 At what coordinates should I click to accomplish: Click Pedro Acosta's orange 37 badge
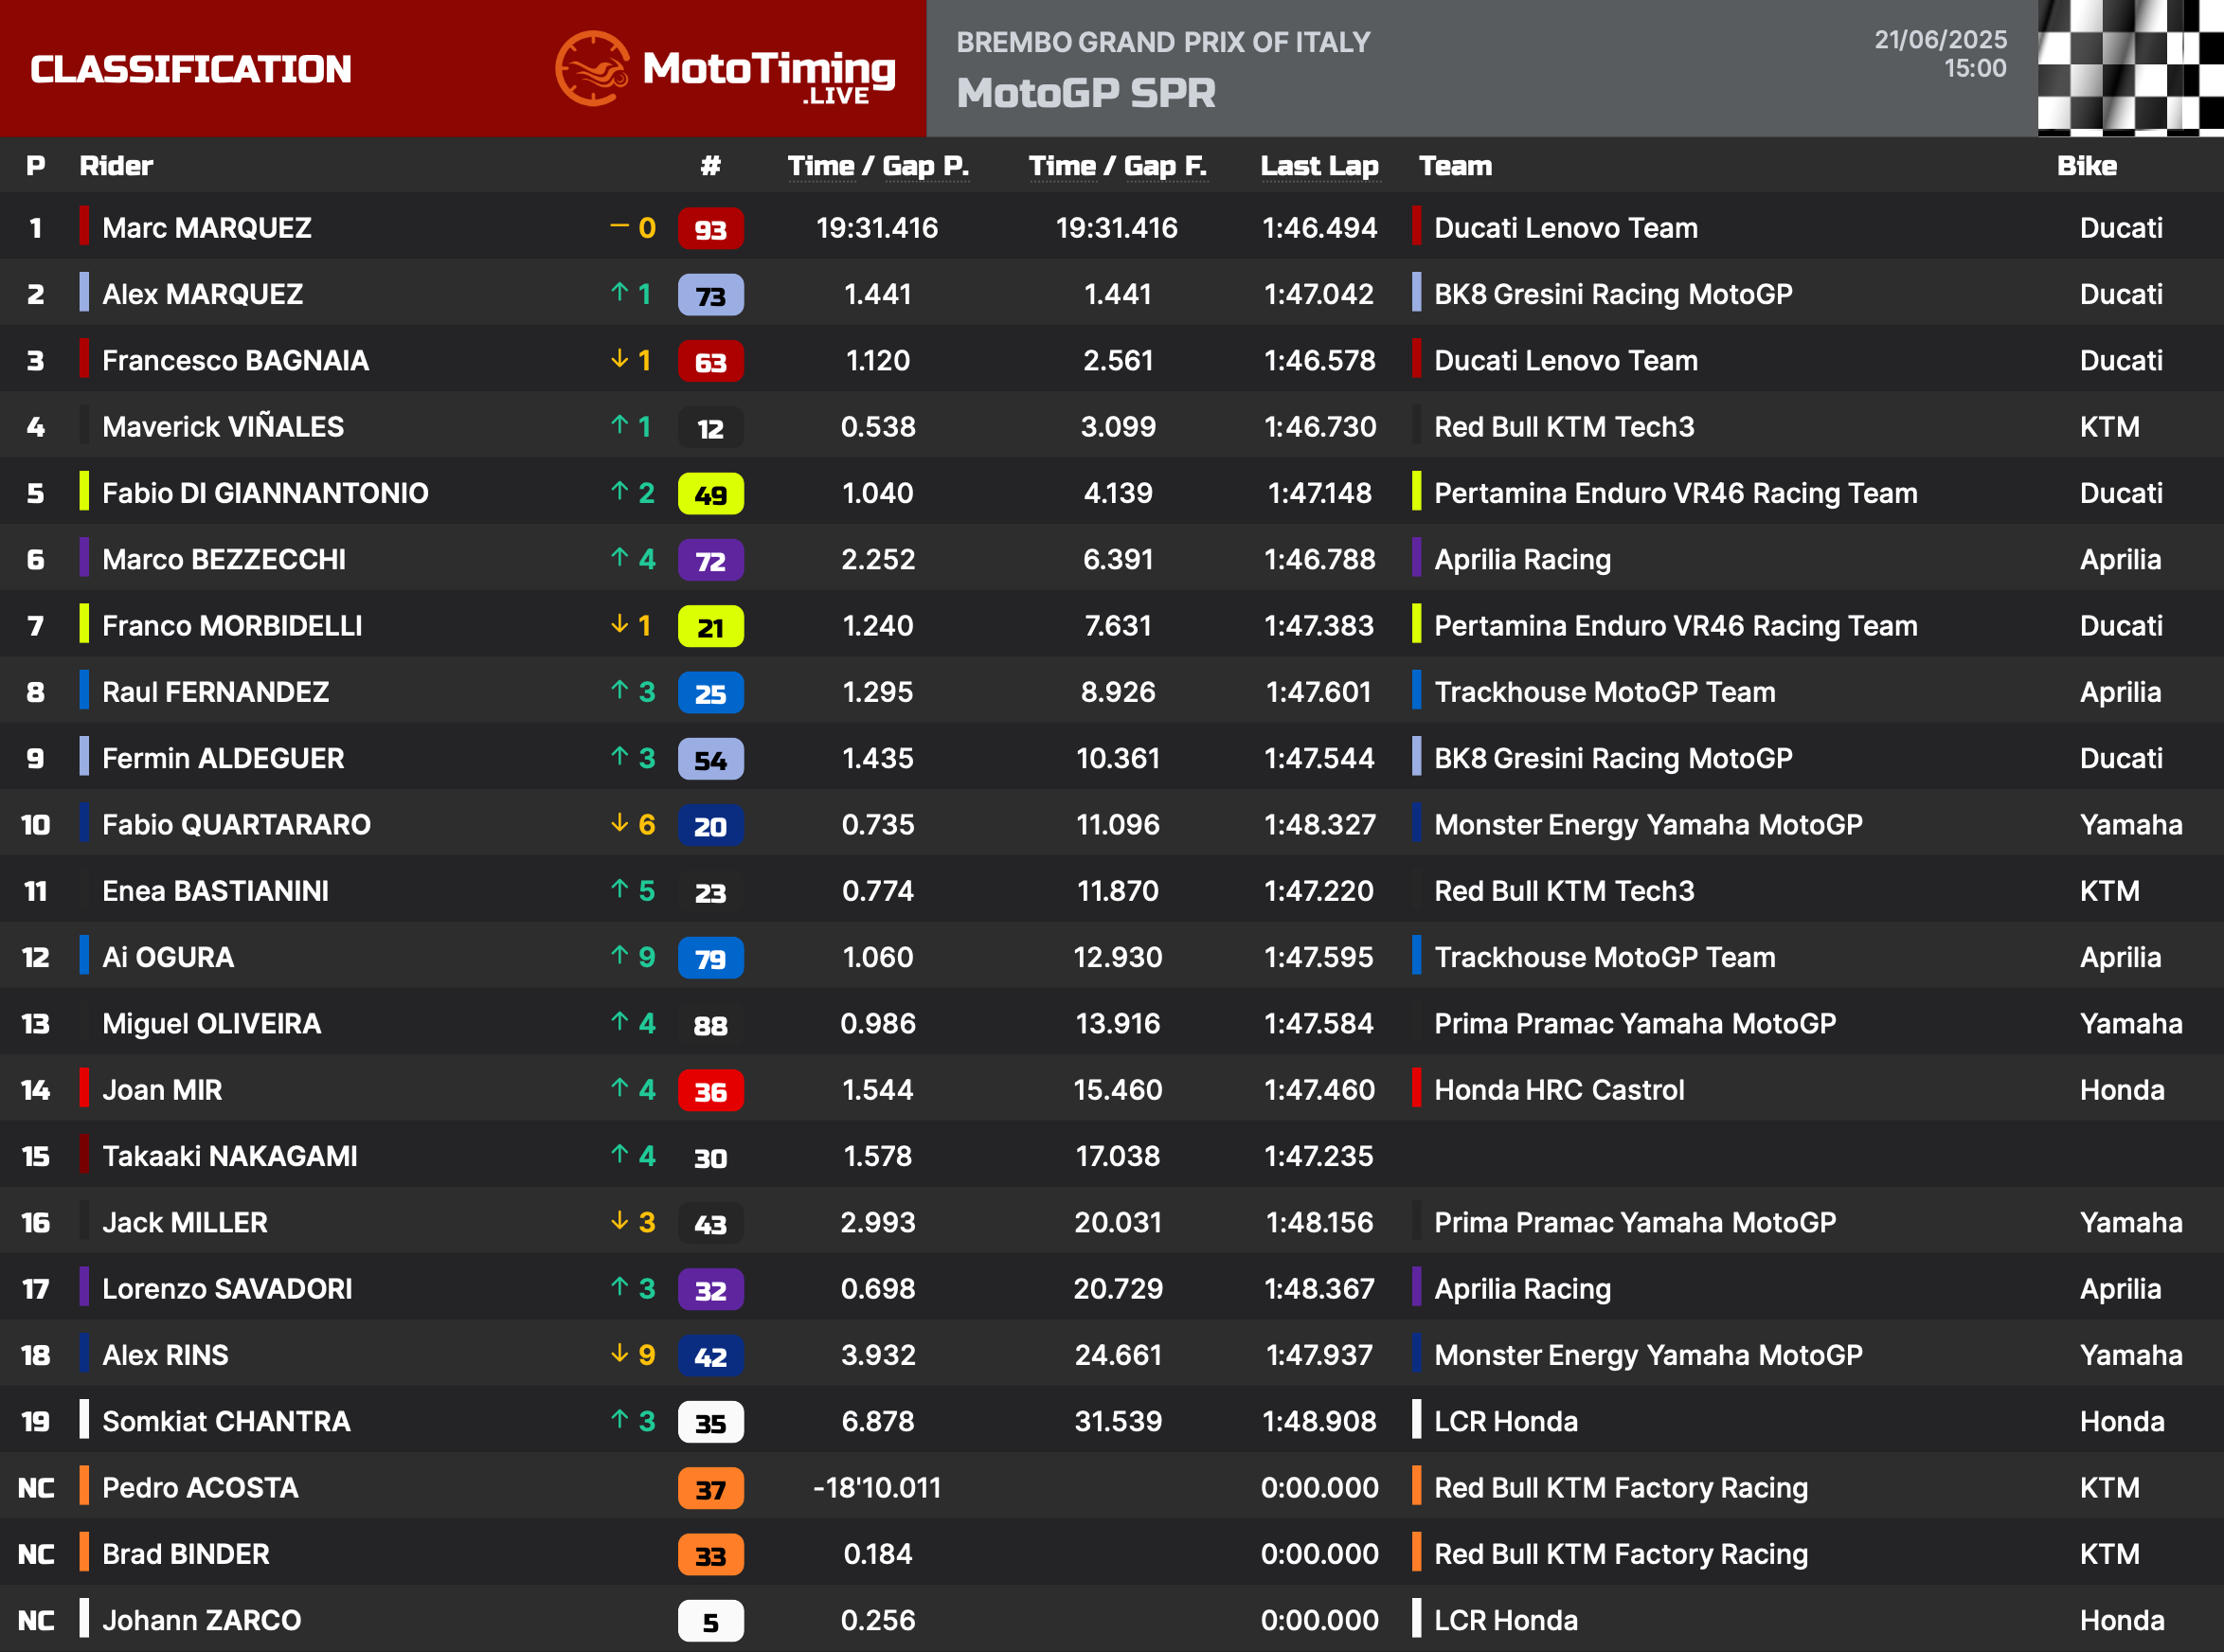click(710, 1489)
